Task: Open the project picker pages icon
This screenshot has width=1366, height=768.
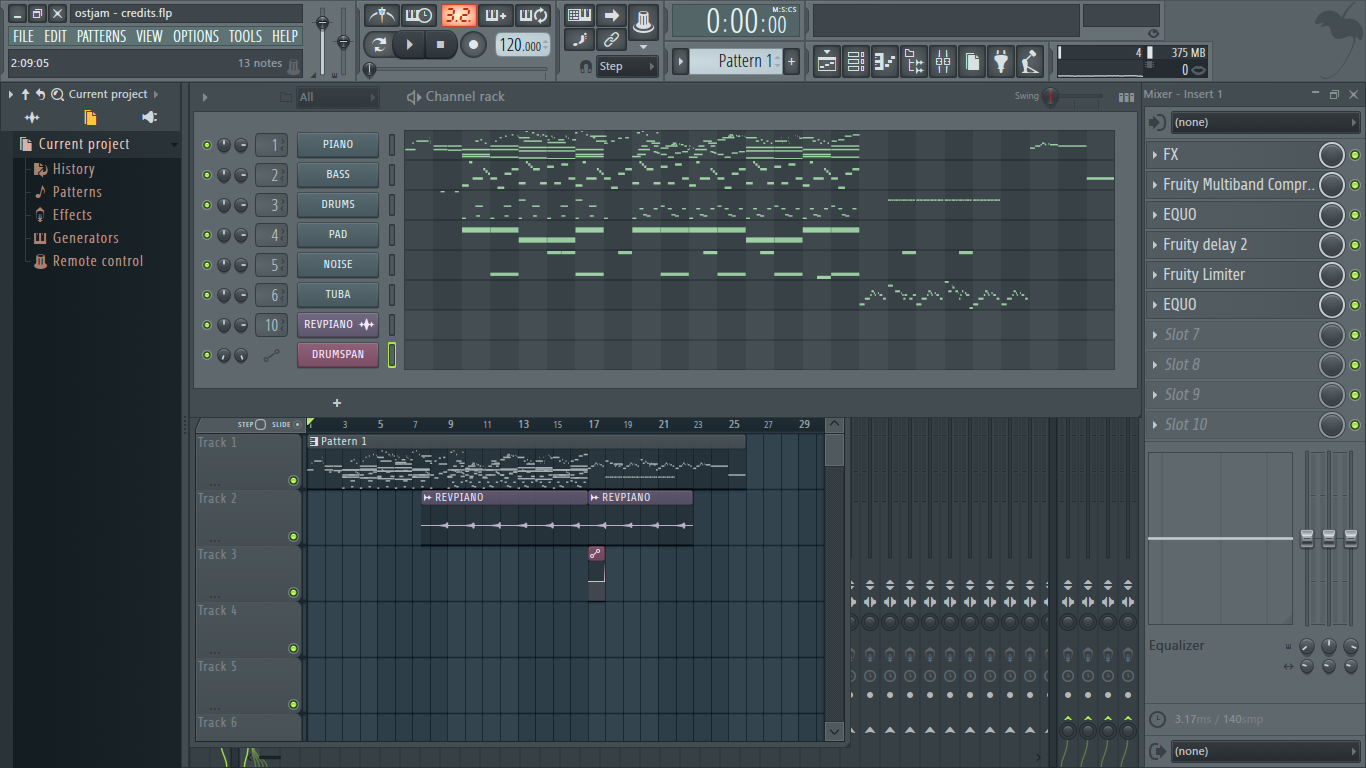Action: [972, 62]
